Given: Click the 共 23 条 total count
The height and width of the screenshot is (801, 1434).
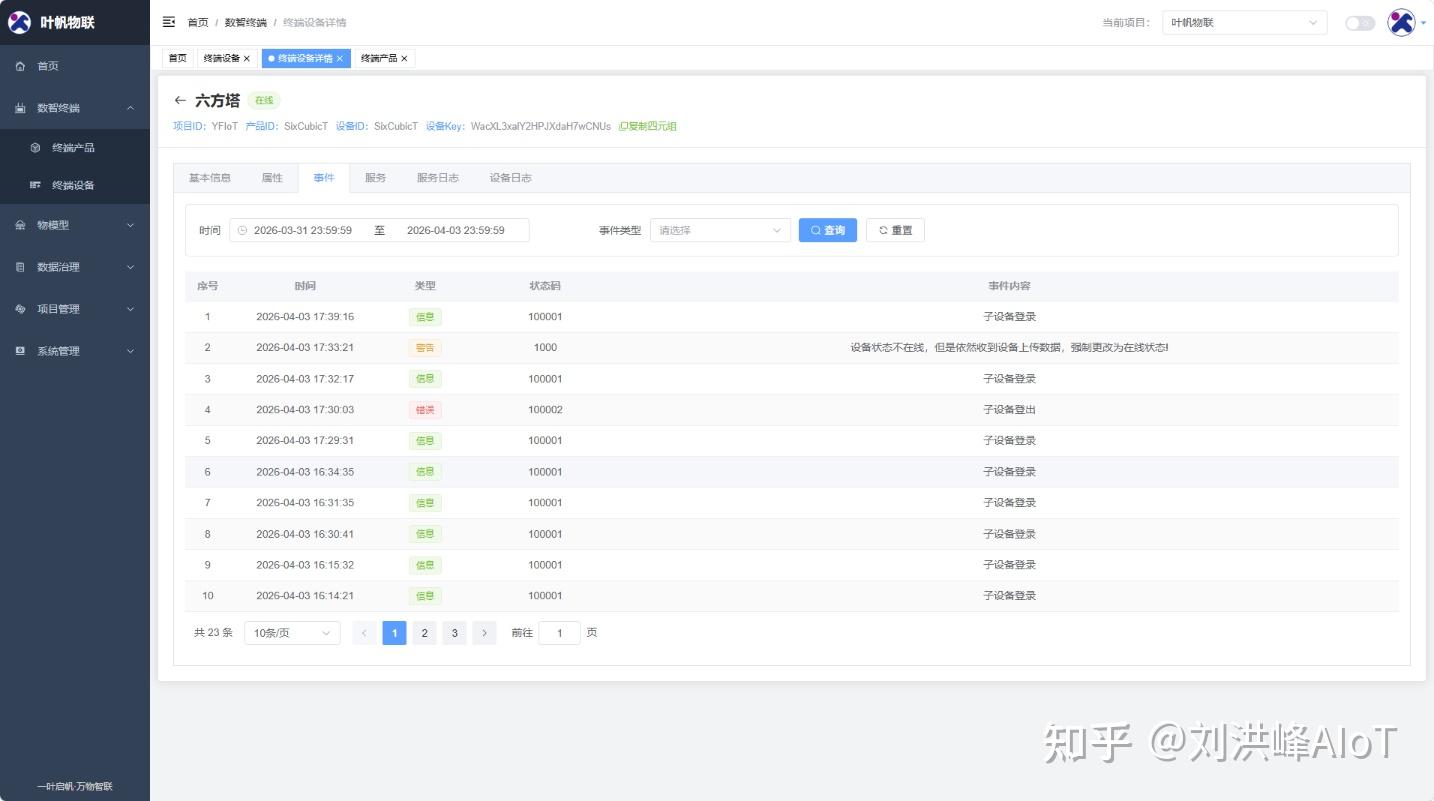Looking at the screenshot, I should [213, 633].
